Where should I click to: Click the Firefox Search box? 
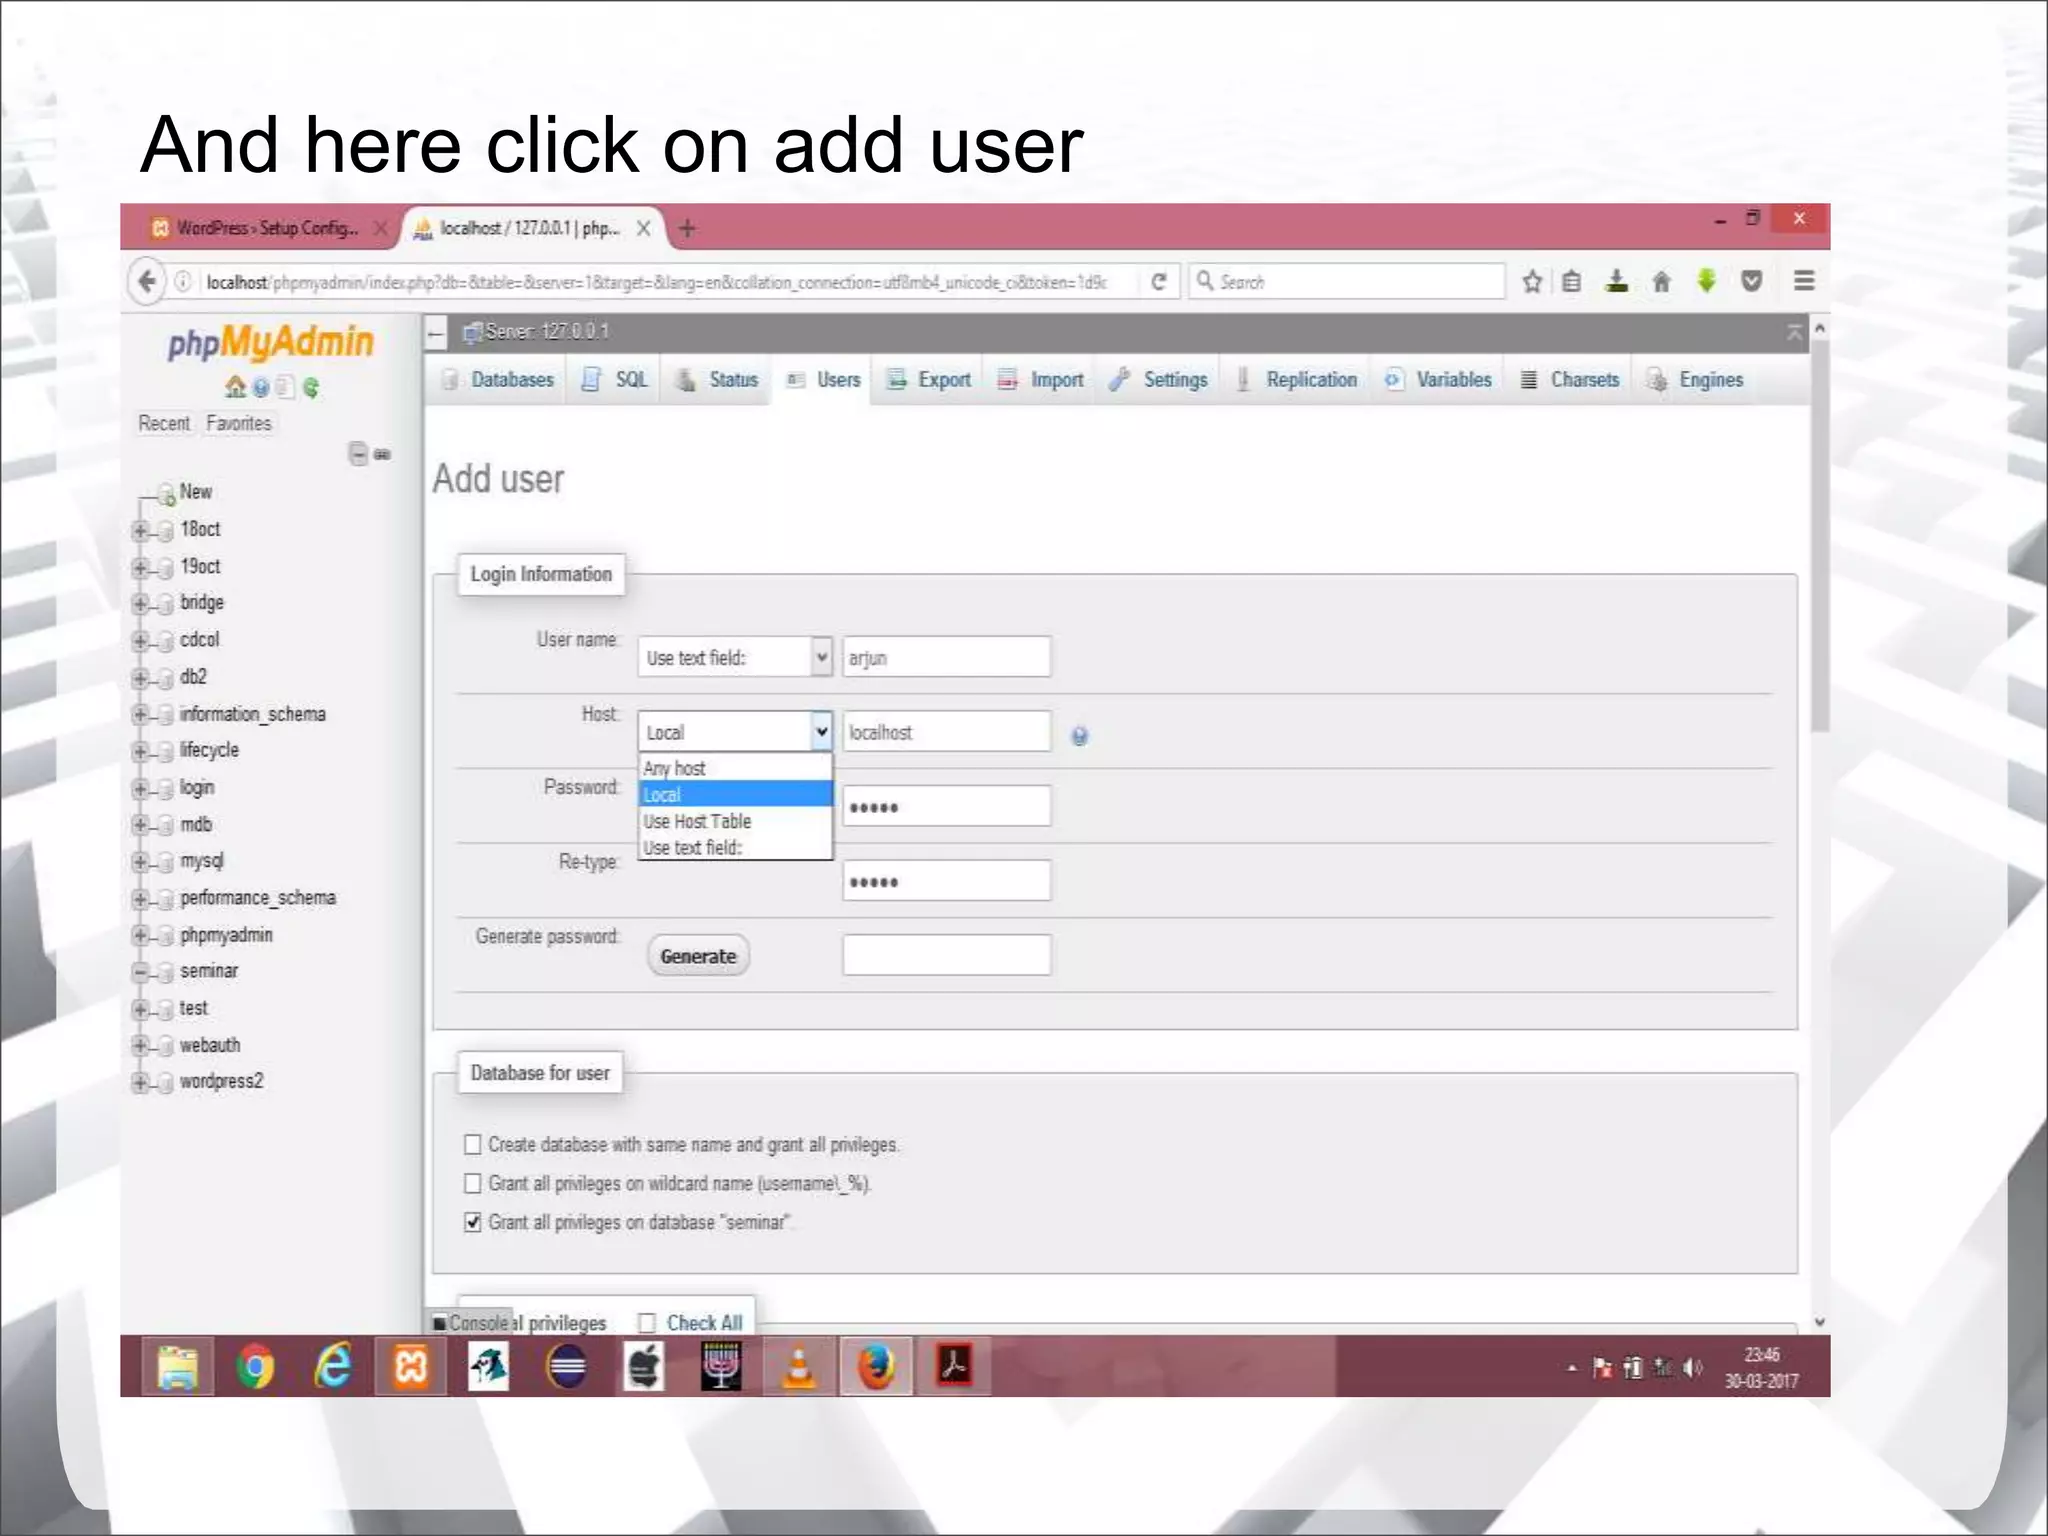(1347, 281)
